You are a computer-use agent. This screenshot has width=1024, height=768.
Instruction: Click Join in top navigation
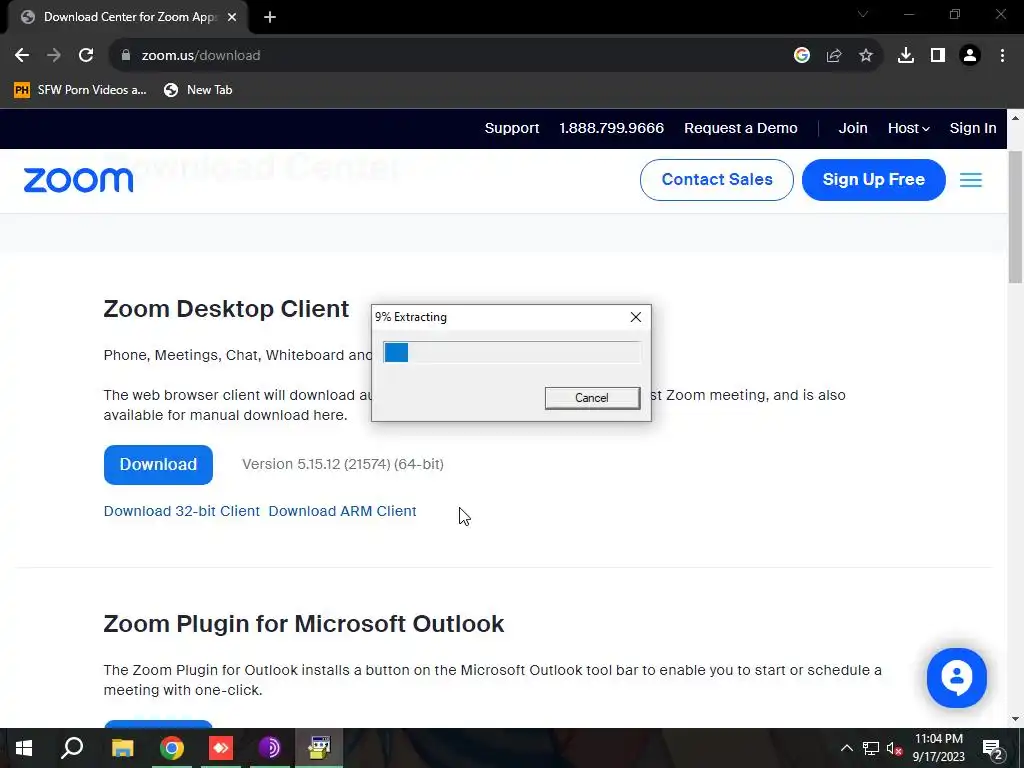click(x=853, y=128)
